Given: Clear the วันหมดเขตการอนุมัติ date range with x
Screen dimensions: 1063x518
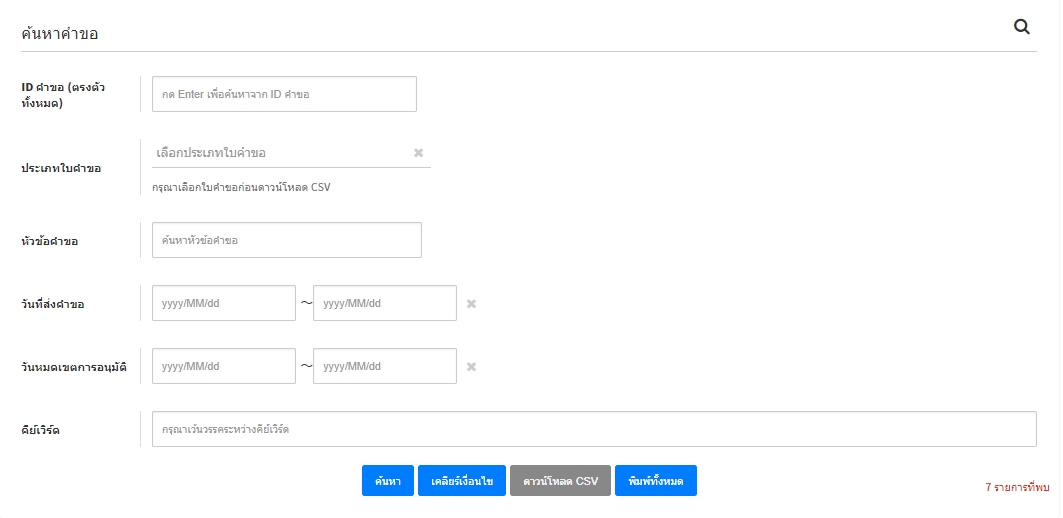Looking at the screenshot, I should (x=471, y=367).
